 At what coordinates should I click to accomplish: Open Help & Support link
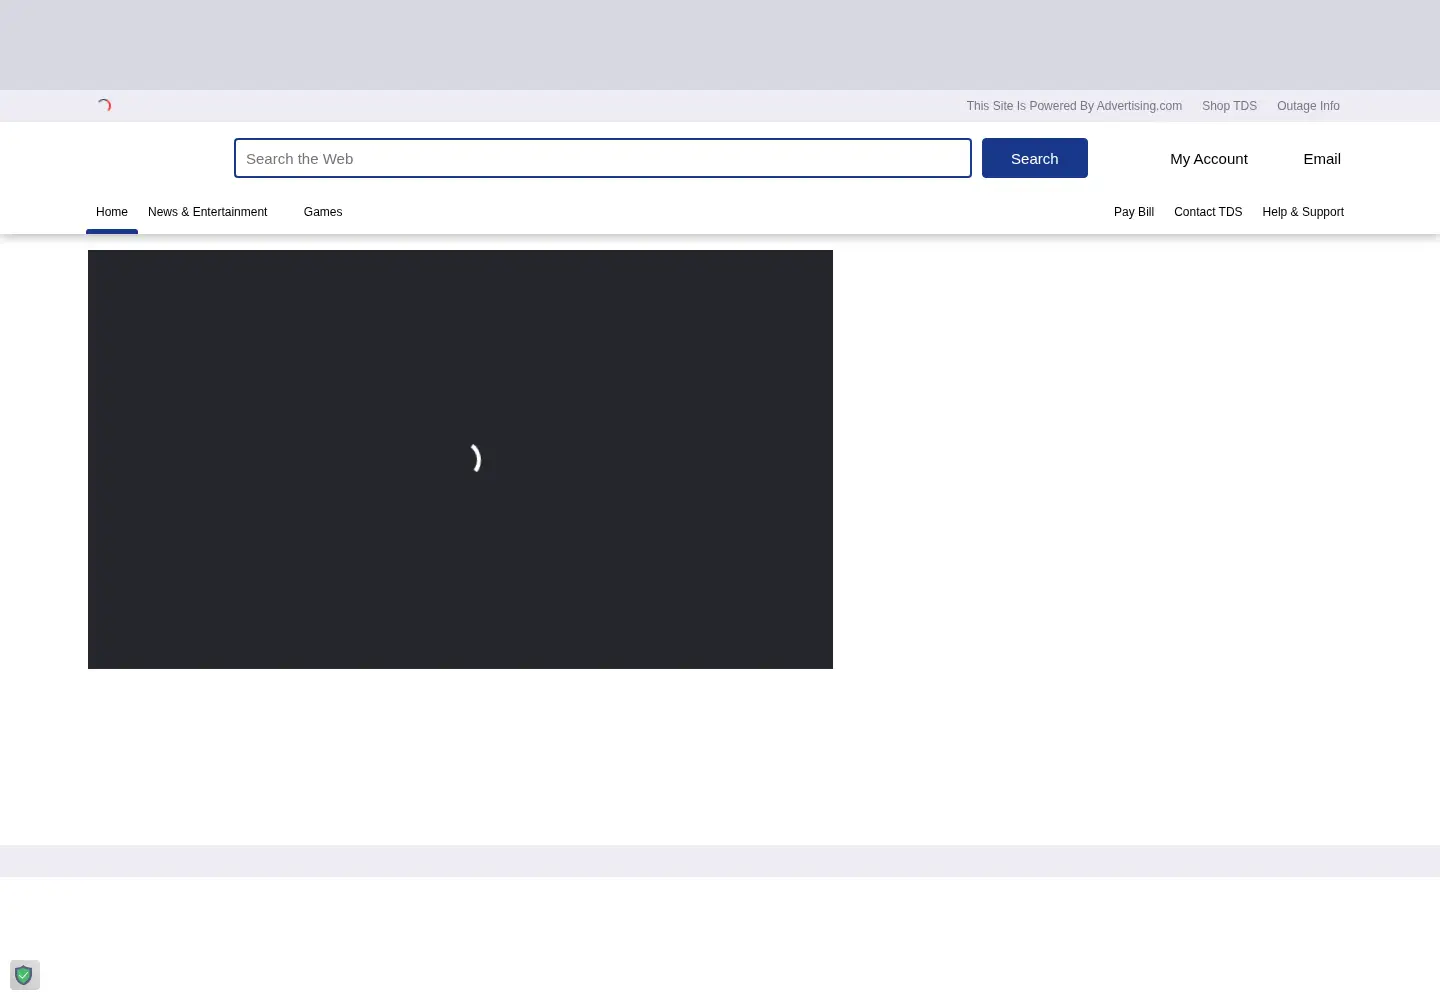click(1303, 212)
